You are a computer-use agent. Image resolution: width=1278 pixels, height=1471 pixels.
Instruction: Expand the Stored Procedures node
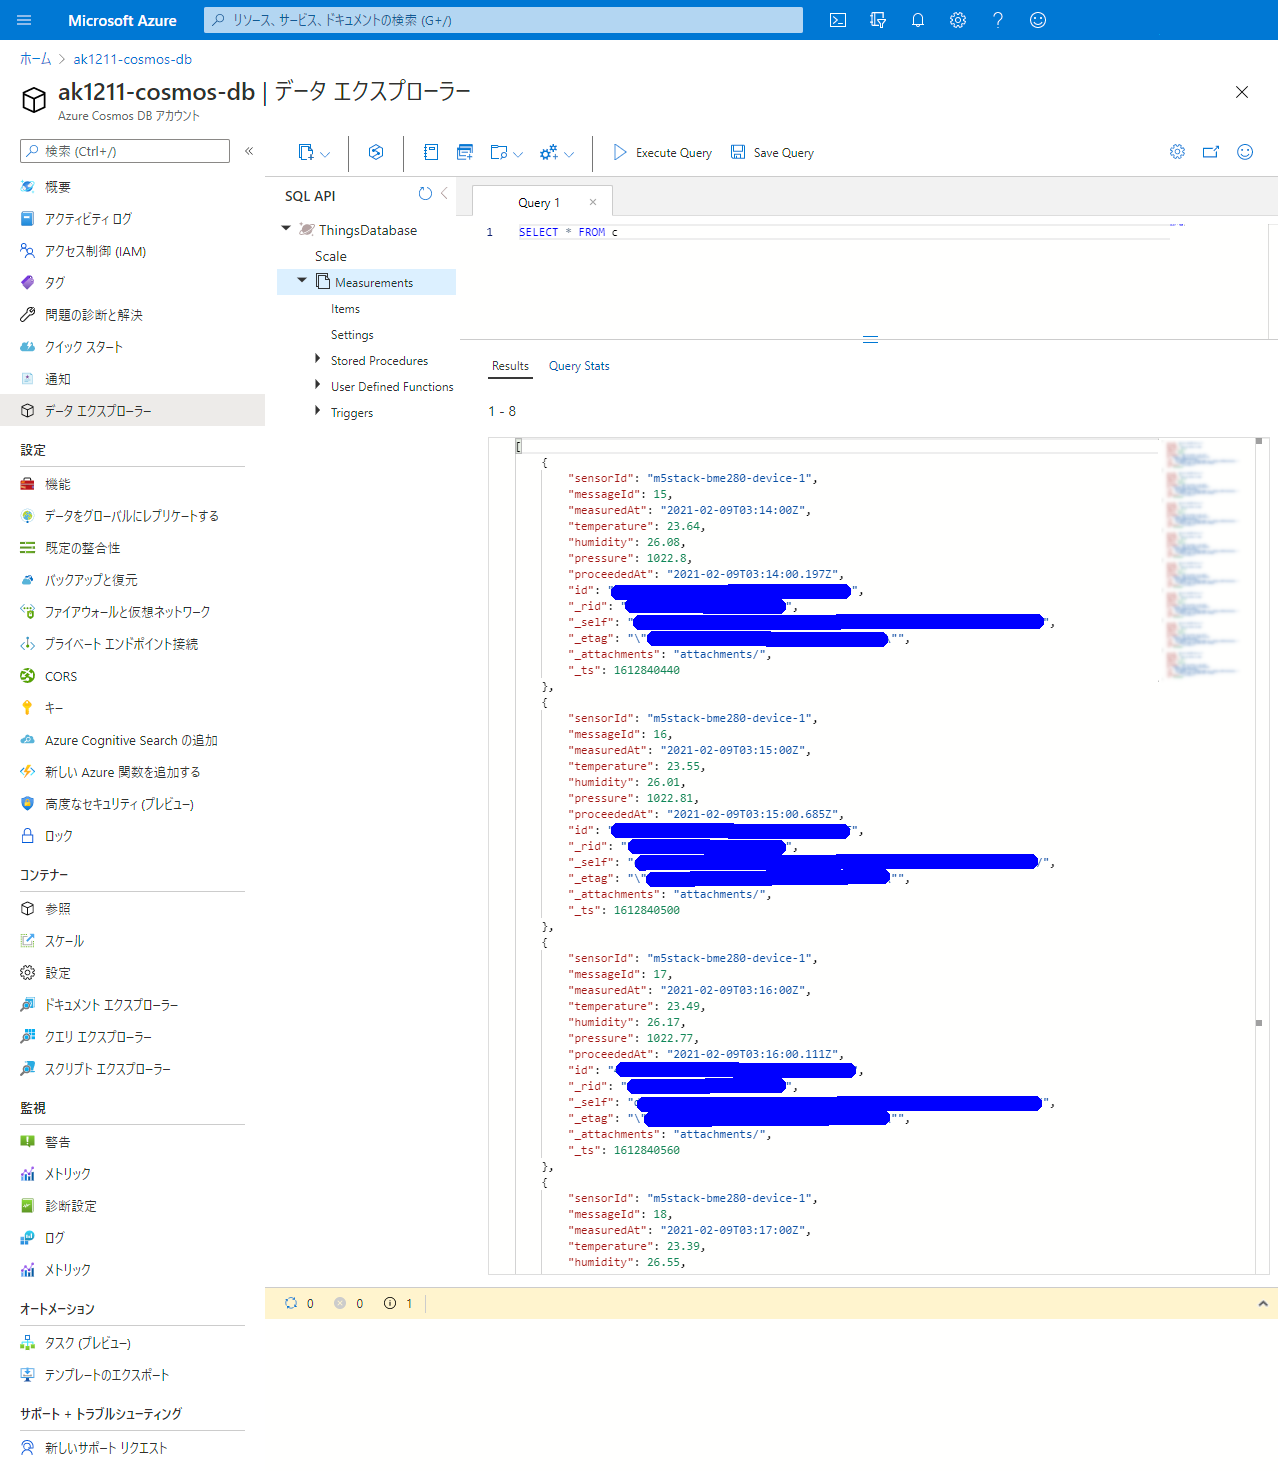[318, 359]
